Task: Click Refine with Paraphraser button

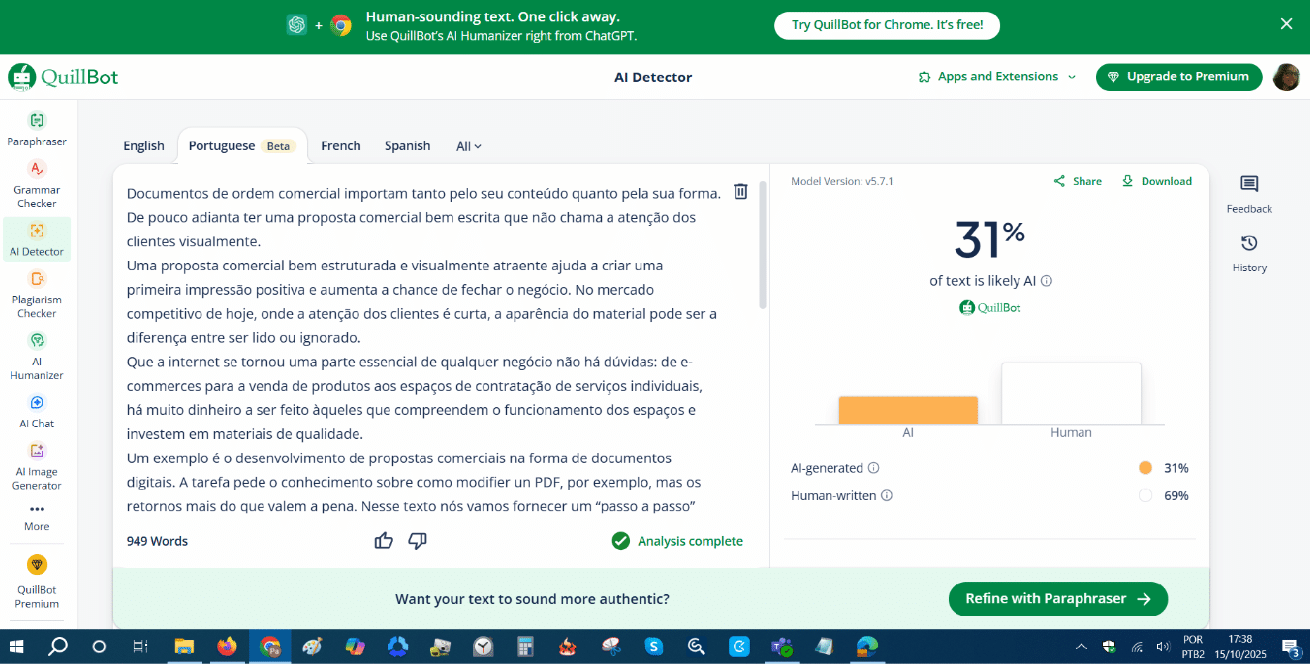Action: coord(1057,599)
